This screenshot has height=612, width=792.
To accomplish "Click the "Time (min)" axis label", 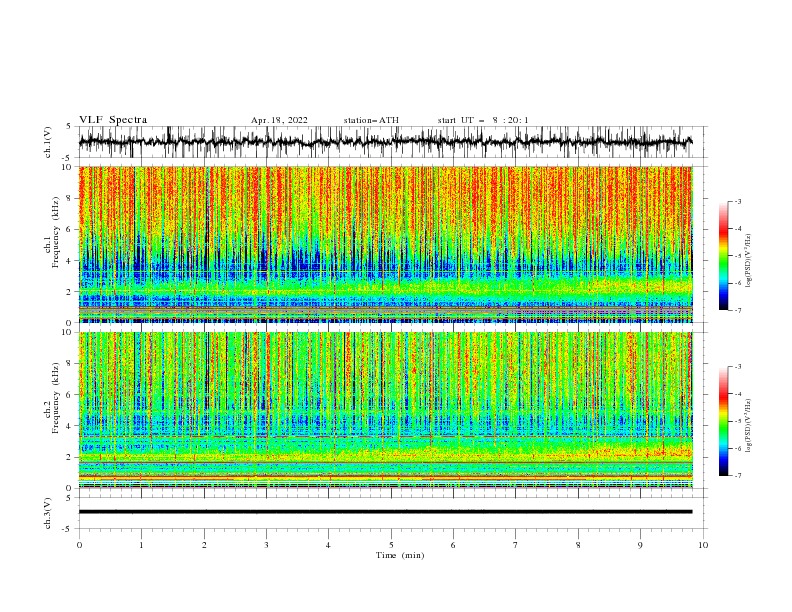I will click(400, 555).
